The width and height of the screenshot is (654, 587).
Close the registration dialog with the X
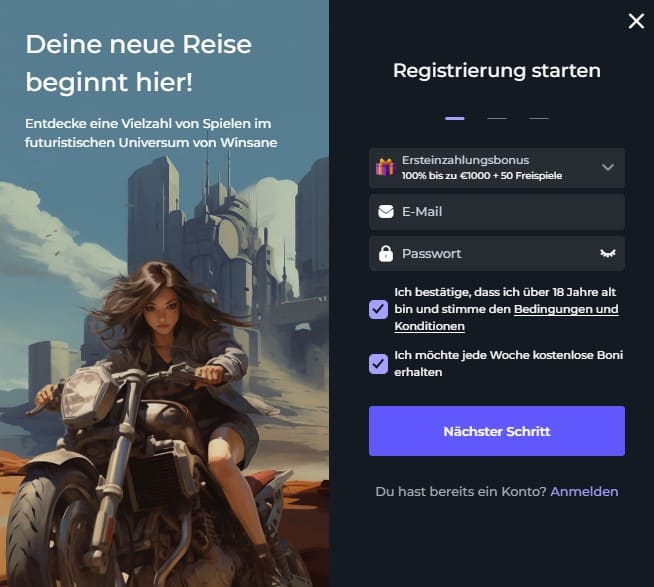636,21
